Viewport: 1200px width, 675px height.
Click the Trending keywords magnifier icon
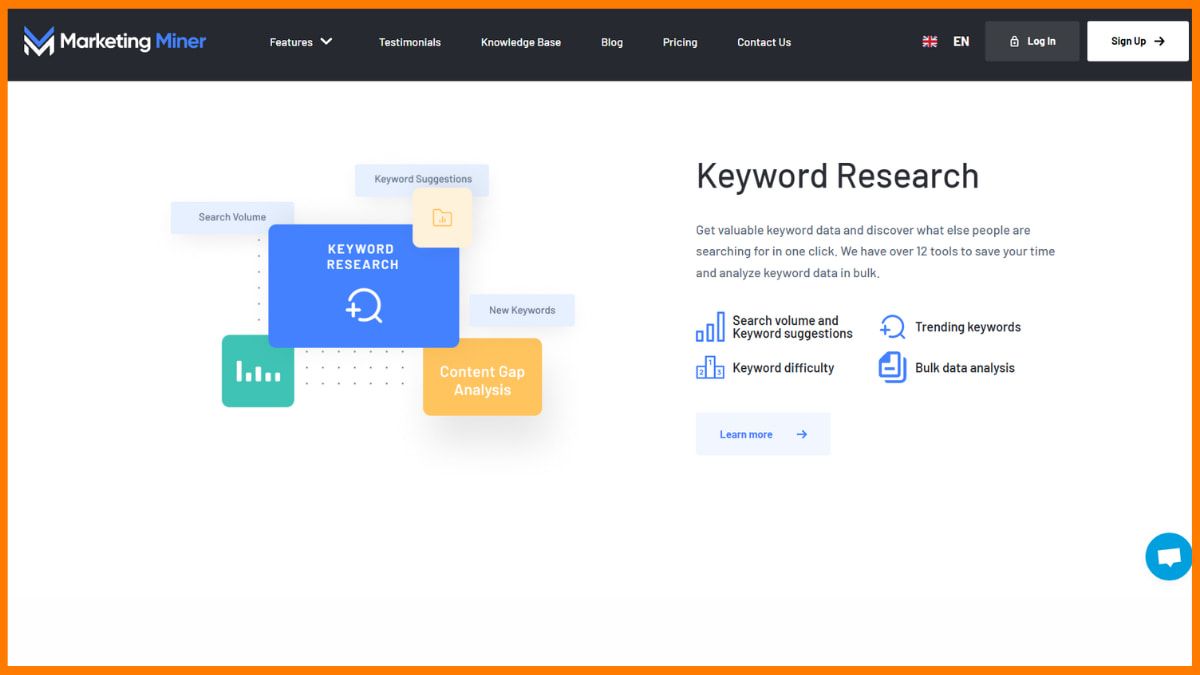(x=892, y=327)
